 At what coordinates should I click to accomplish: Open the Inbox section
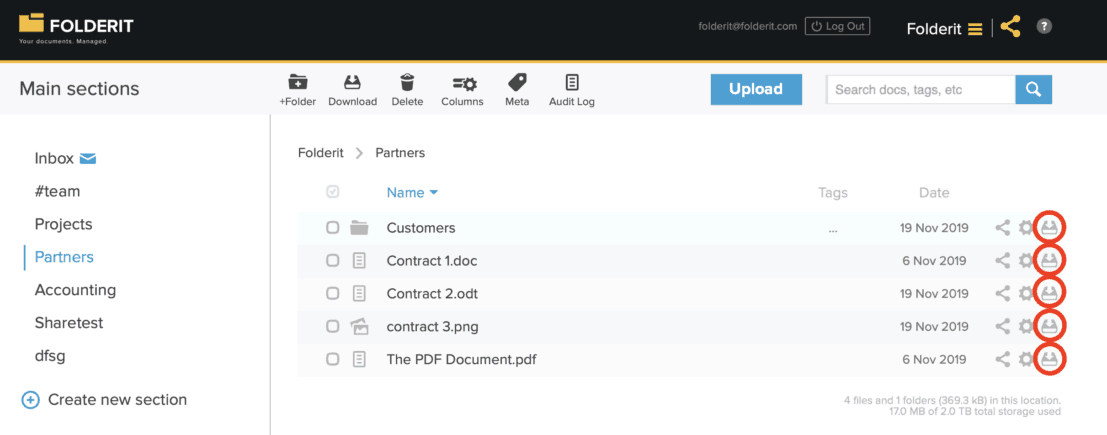[x=54, y=158]
